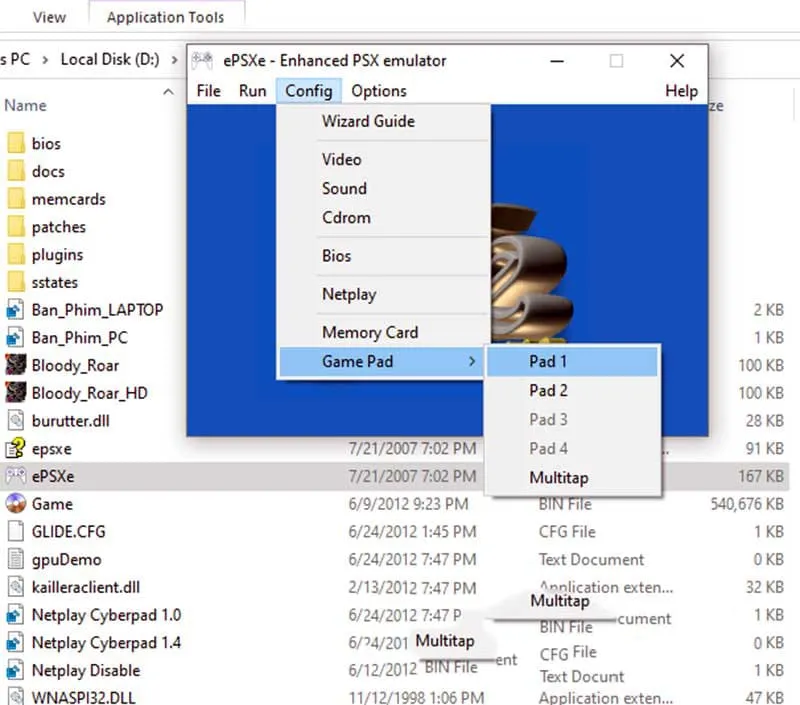
Task: Choose Sound in the Config menu
Action: tap(384, 189)
